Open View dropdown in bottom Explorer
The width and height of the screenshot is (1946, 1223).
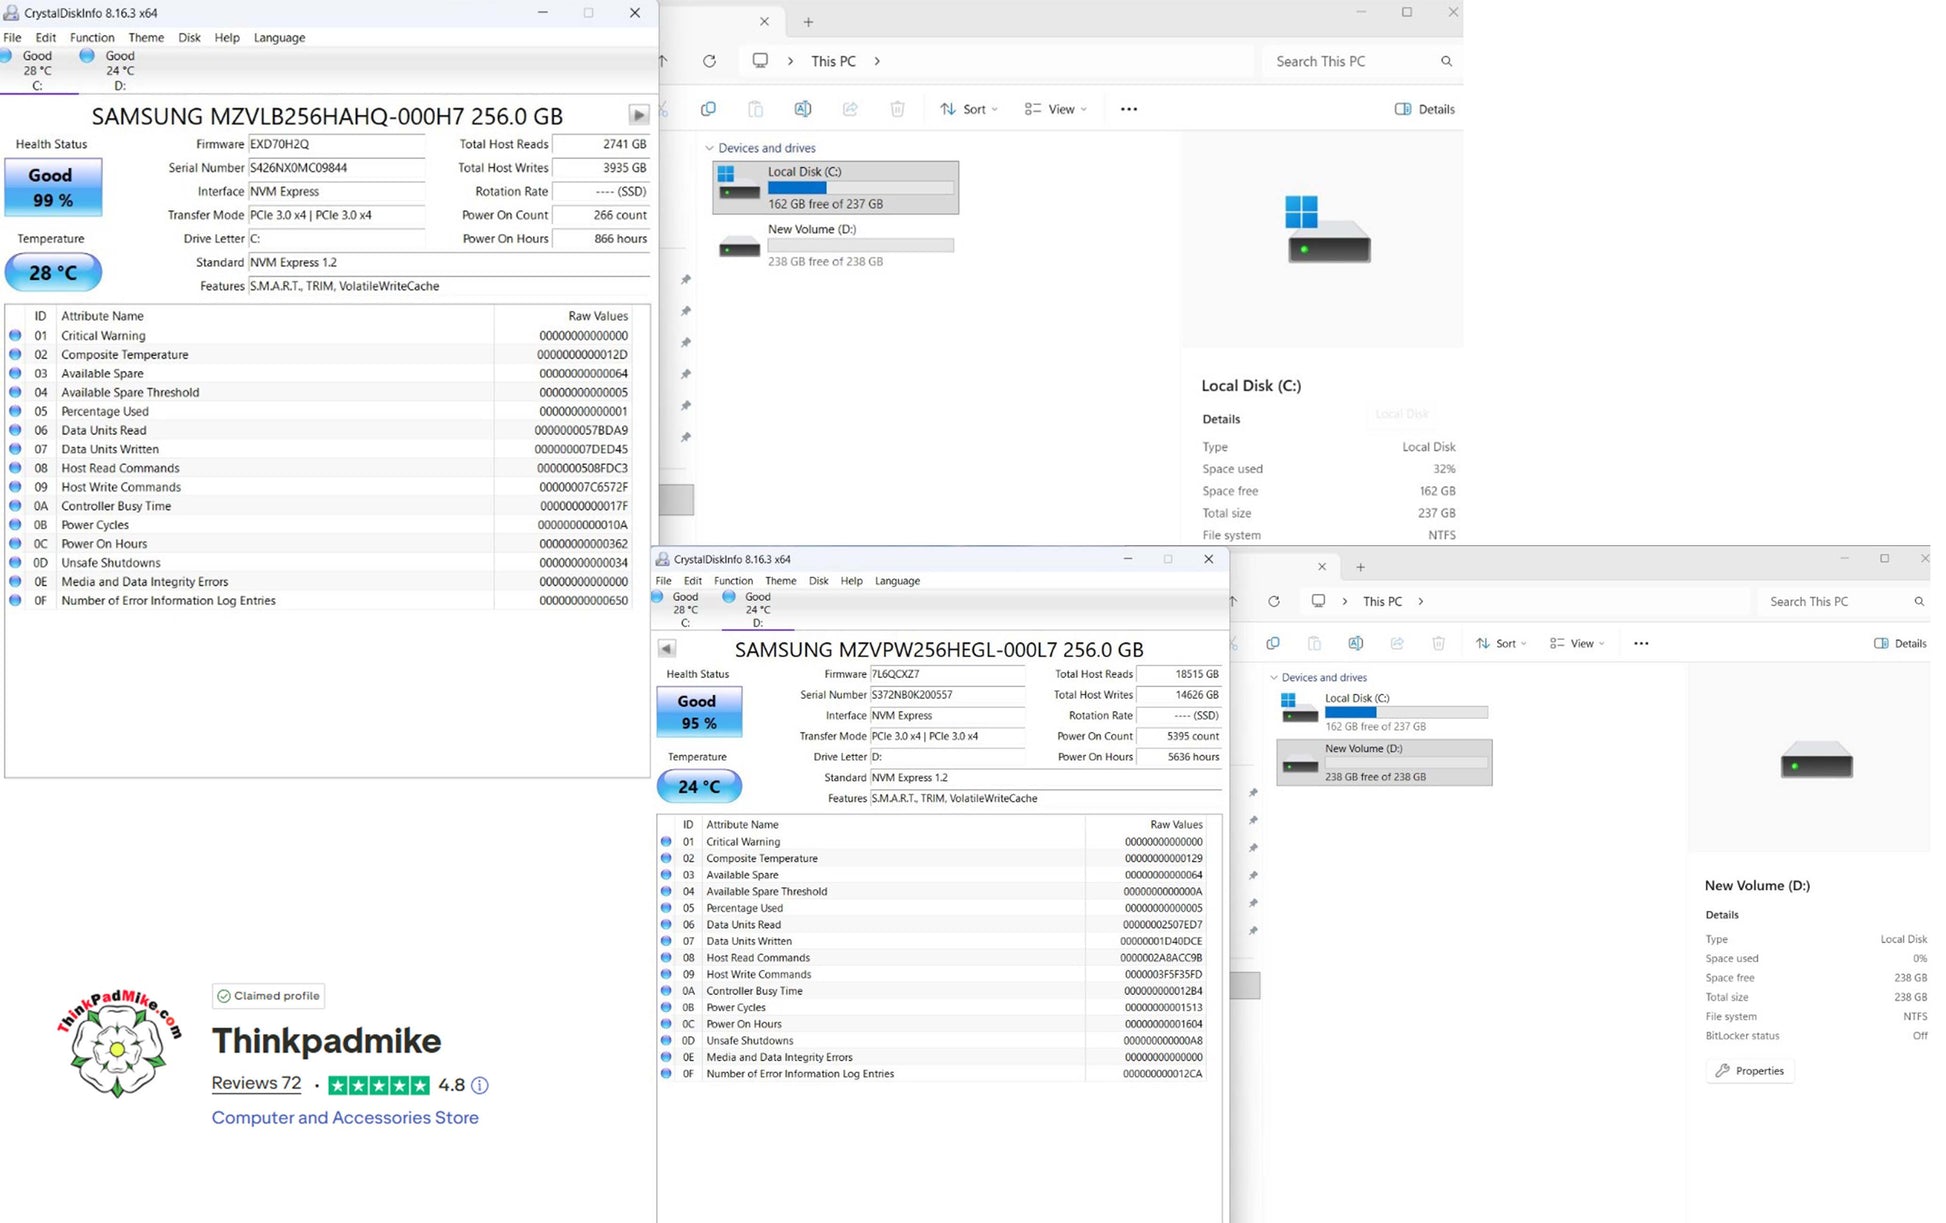tap(1577, 643)
